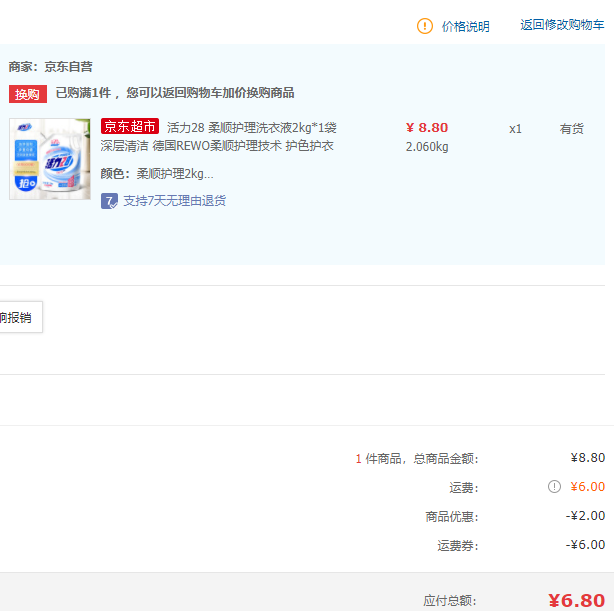
Task: Click the weight value 2.060kg
Action: [x=427, y=147]
